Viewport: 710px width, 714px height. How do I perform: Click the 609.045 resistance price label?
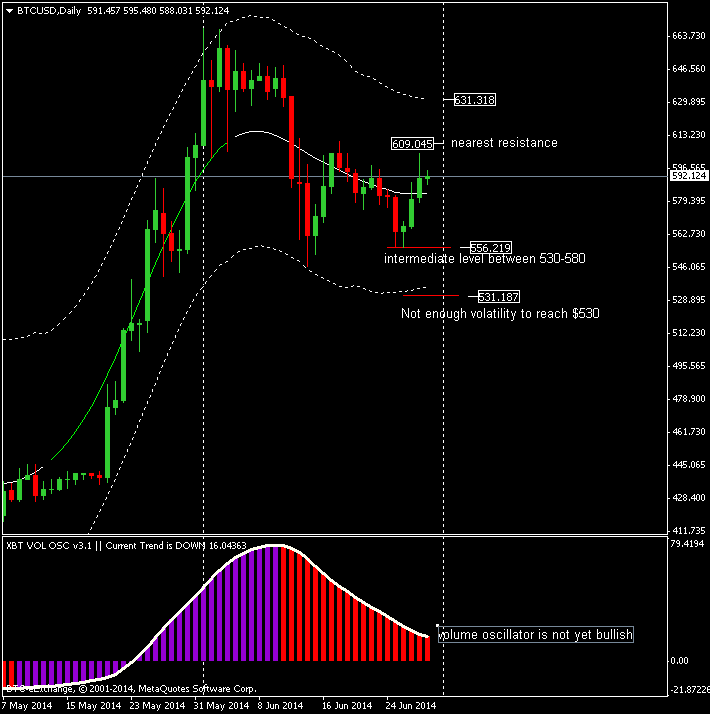point(412,144)
